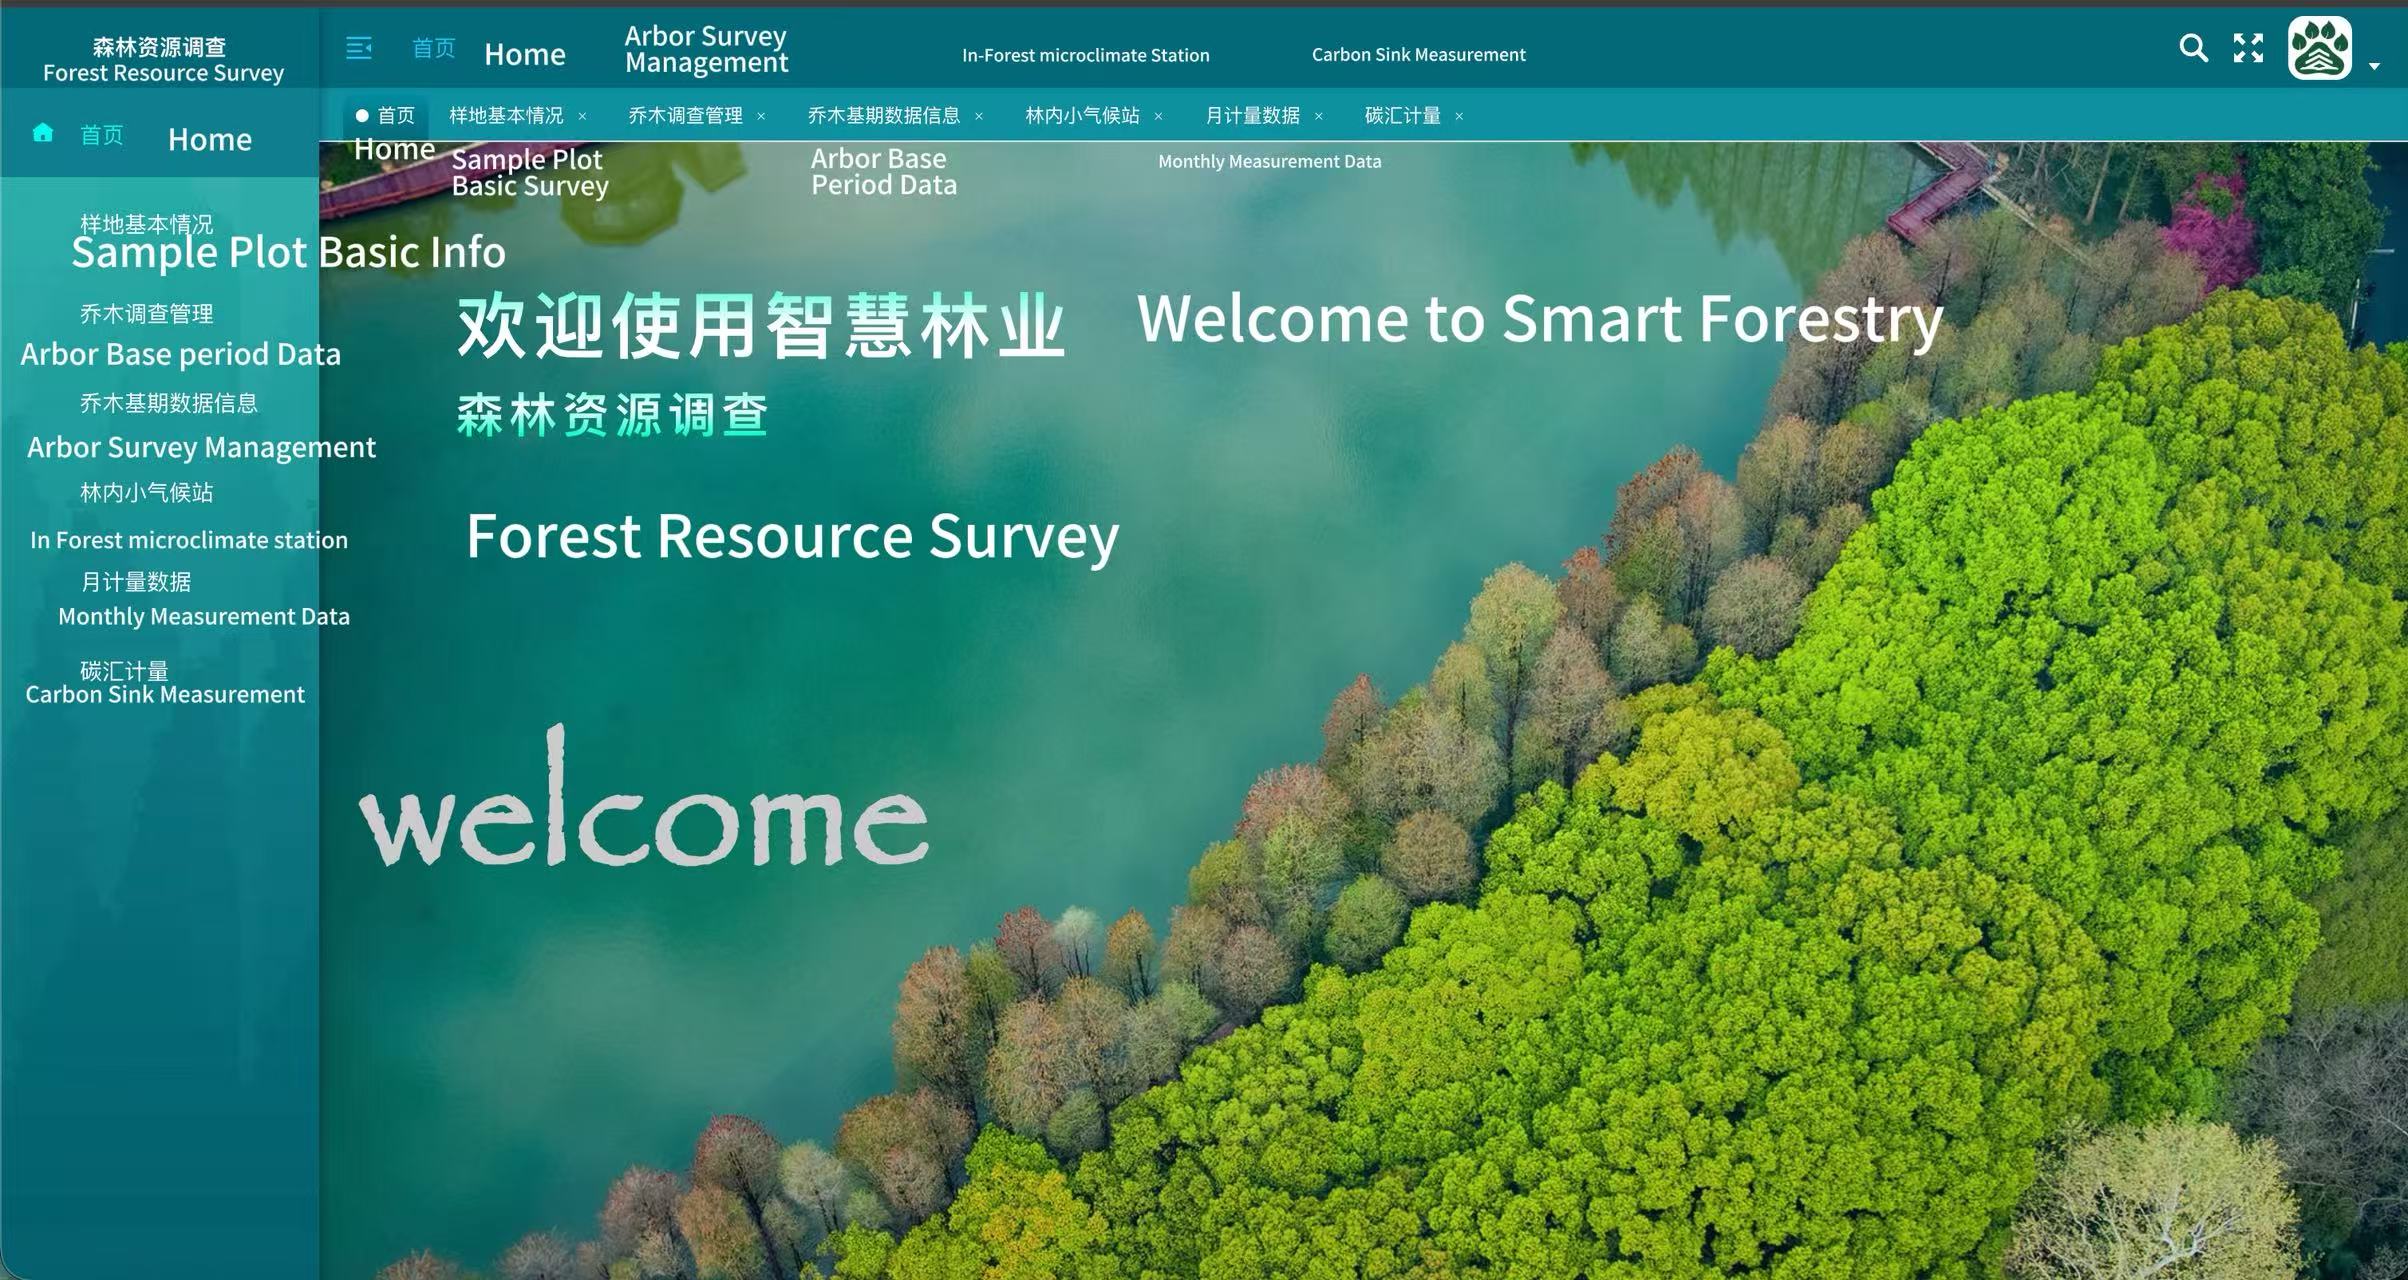The image size is (2408, 1280).
Task: Open the search magnifier icon
Action: (2193, 48)
